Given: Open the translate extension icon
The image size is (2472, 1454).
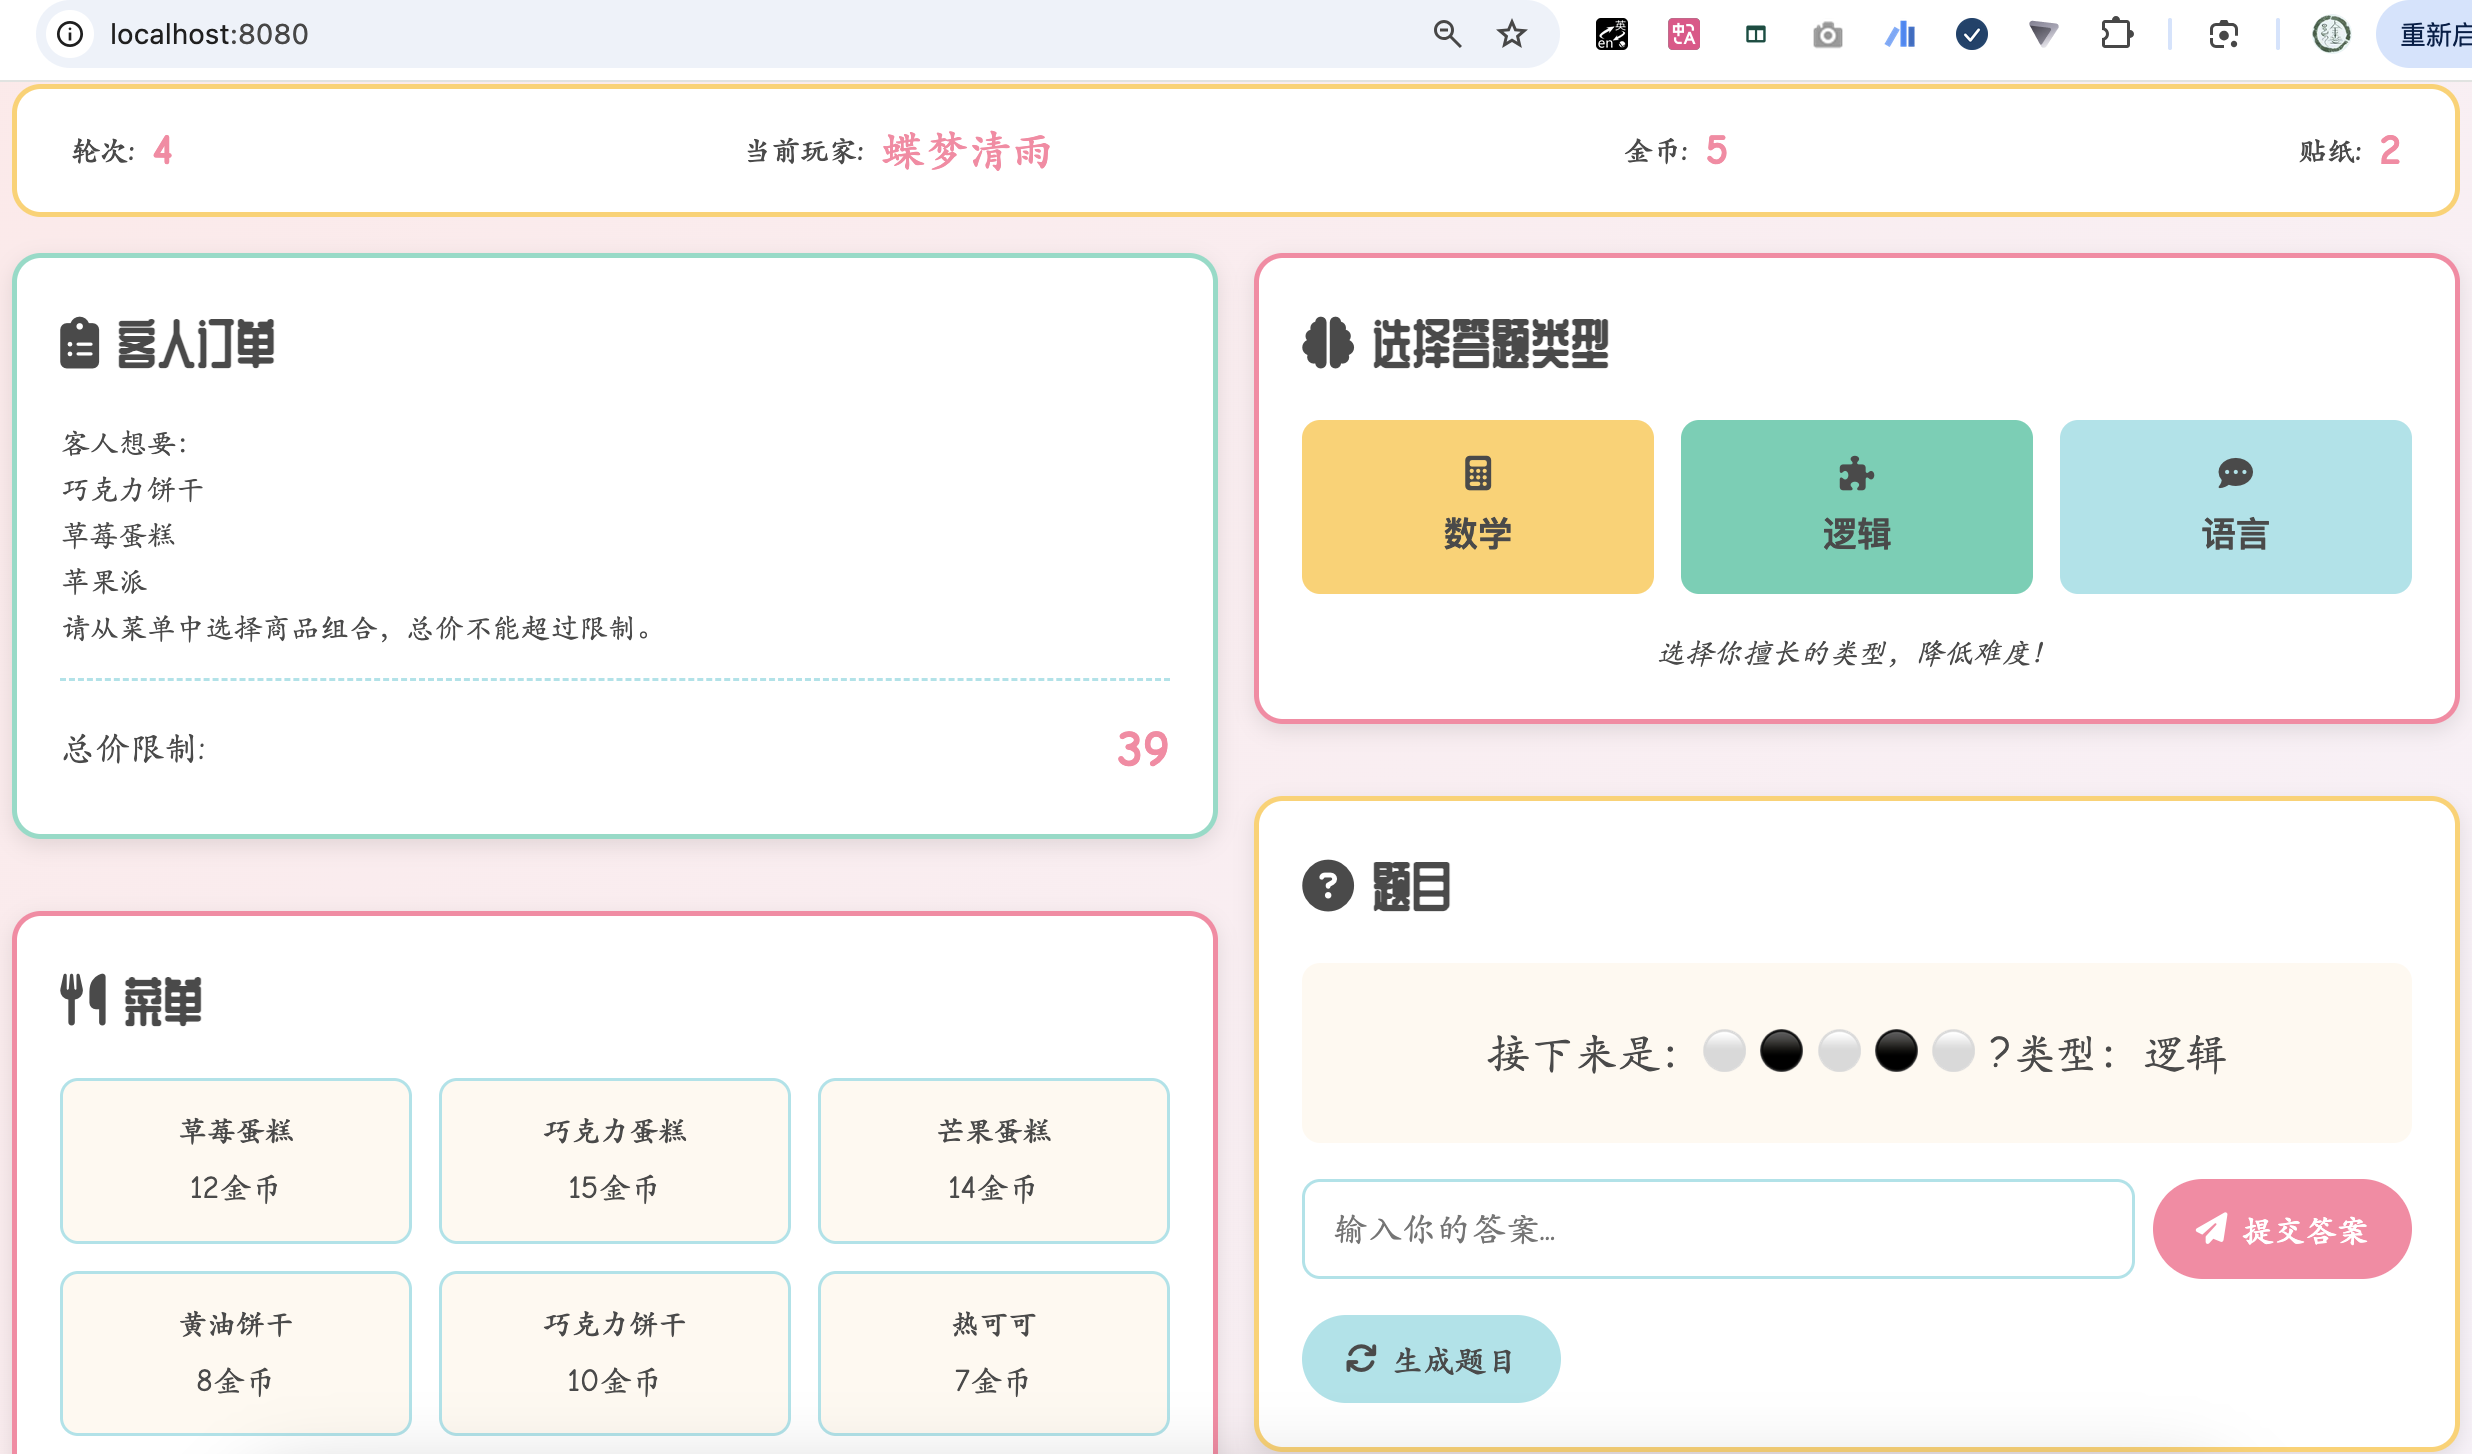Looking at the screenshot, I should pyautogui.click(x=1683, y=34).
